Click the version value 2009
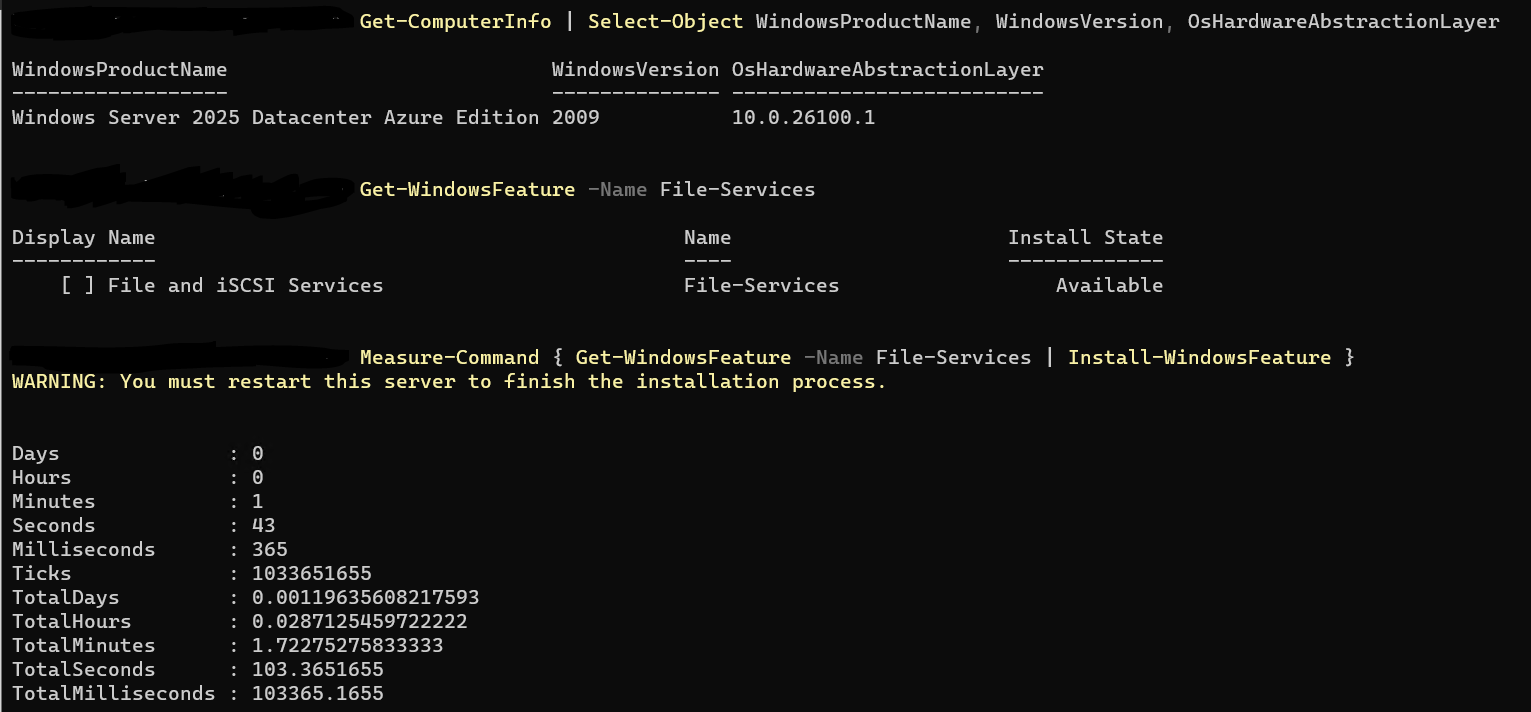The image size is (1531, 712). tap(575, 117)
